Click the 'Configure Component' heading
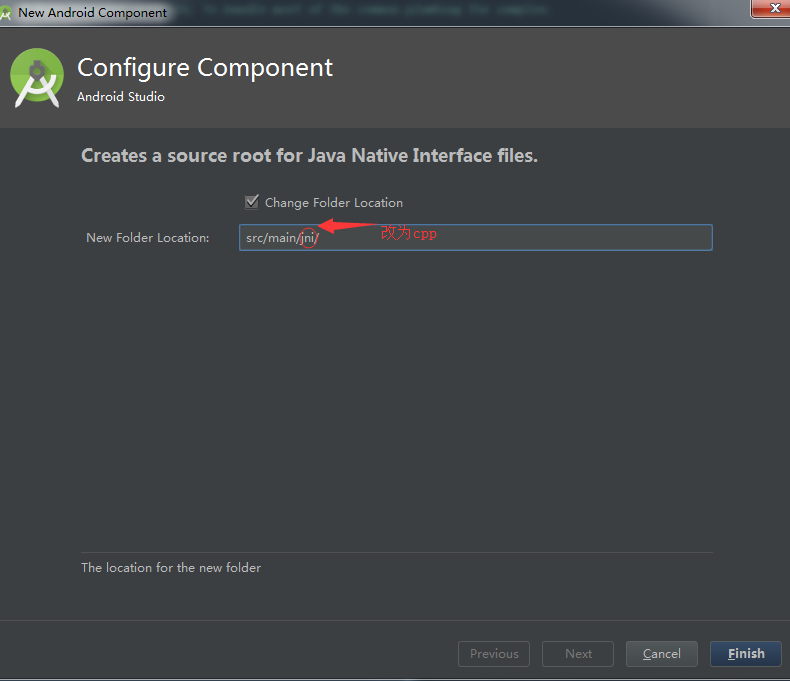 tap(205, 68)
